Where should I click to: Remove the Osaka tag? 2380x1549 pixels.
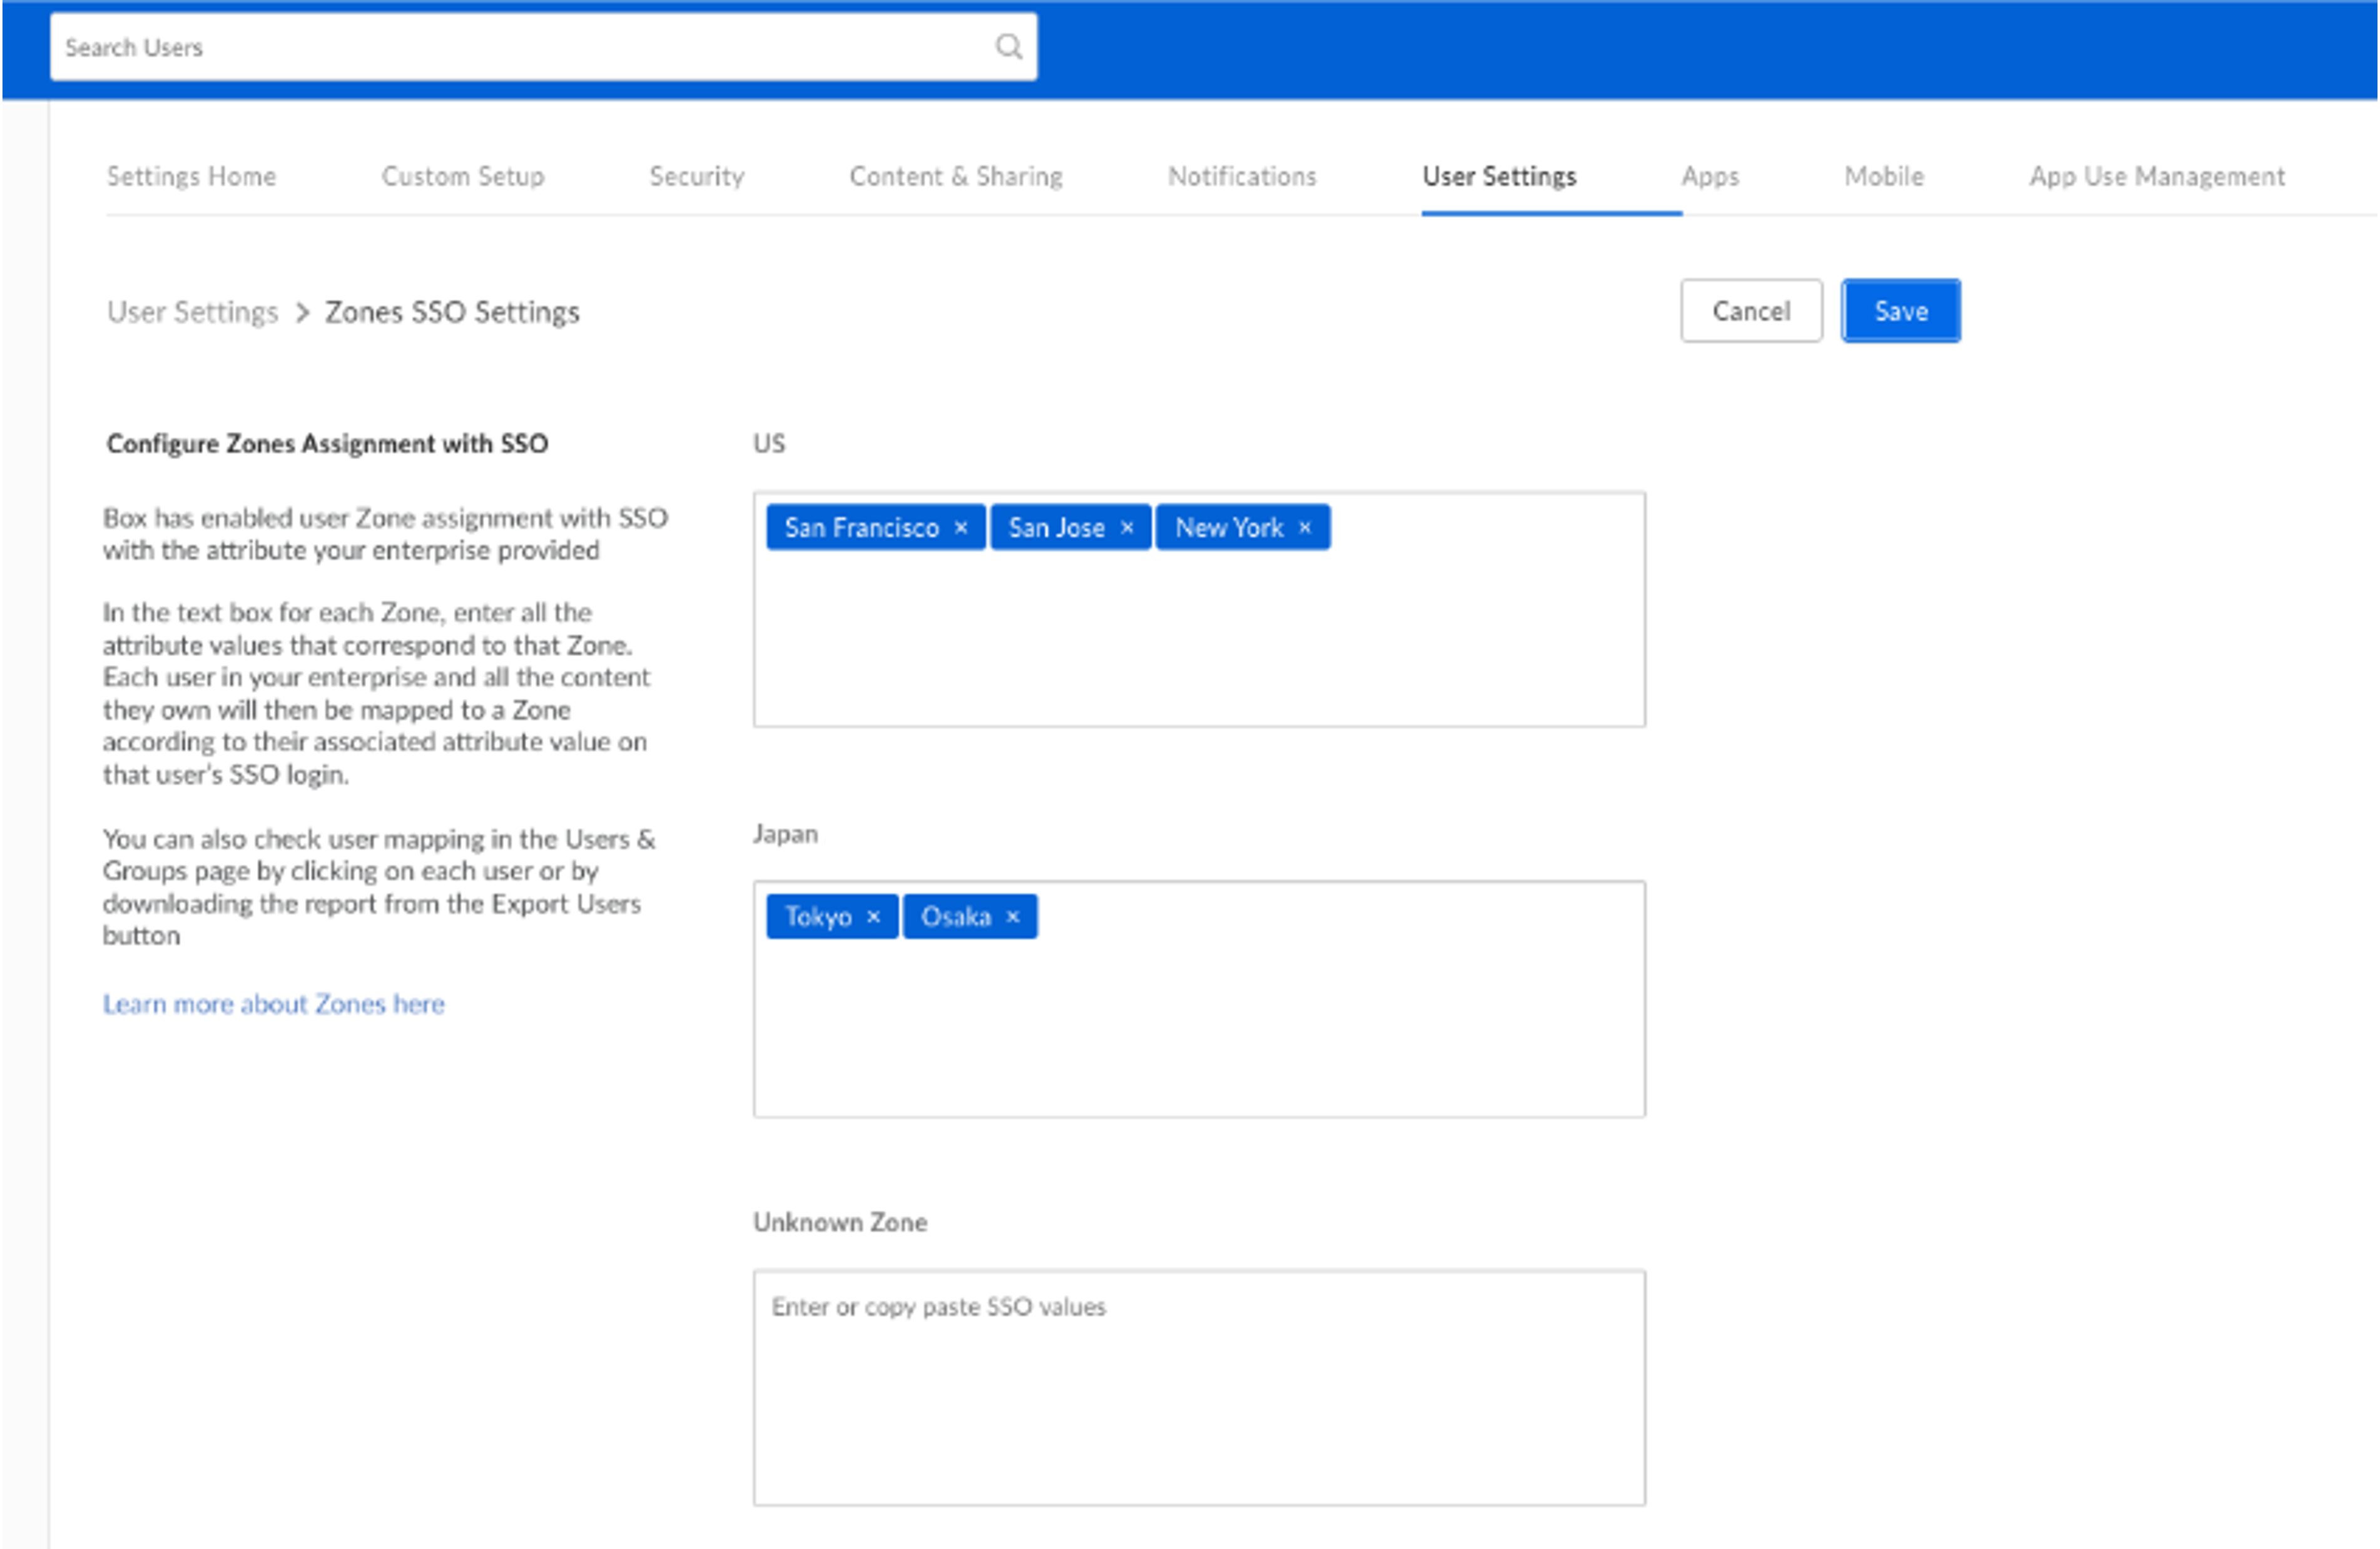[x=1013, y=917]
